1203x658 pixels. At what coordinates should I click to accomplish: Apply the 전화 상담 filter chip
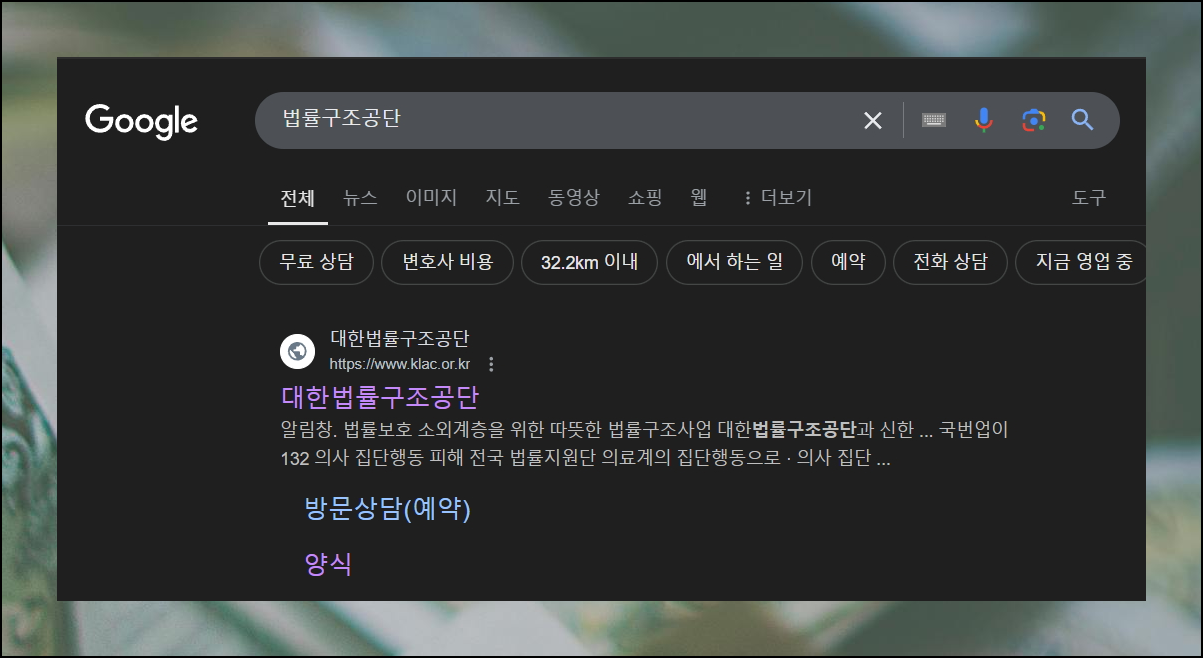coord(950,263)
